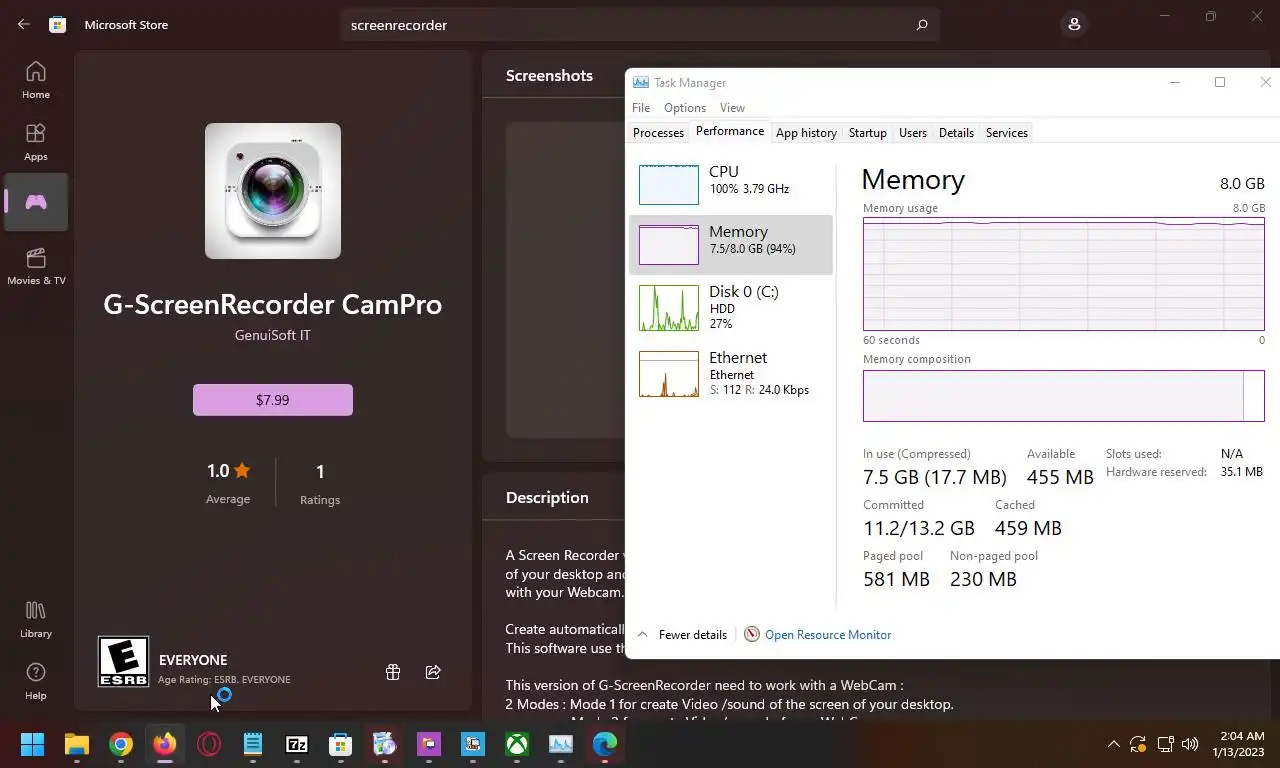Open Task Manager taskbar icon
This screenshot has width=1280, height=768.
561,744
